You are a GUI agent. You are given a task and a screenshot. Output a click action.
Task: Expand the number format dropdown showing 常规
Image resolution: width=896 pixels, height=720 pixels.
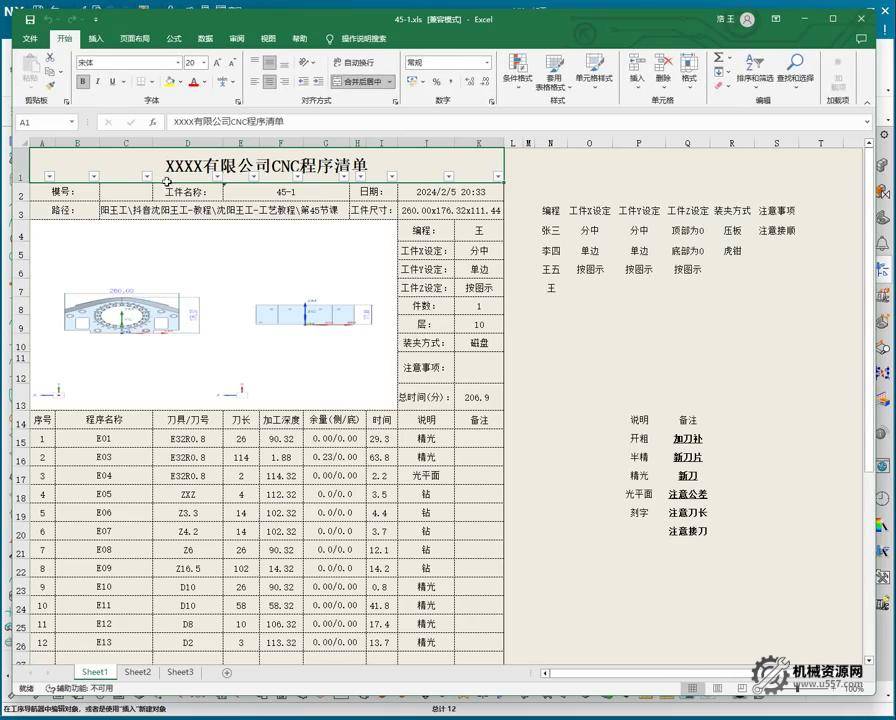point(487,62)
